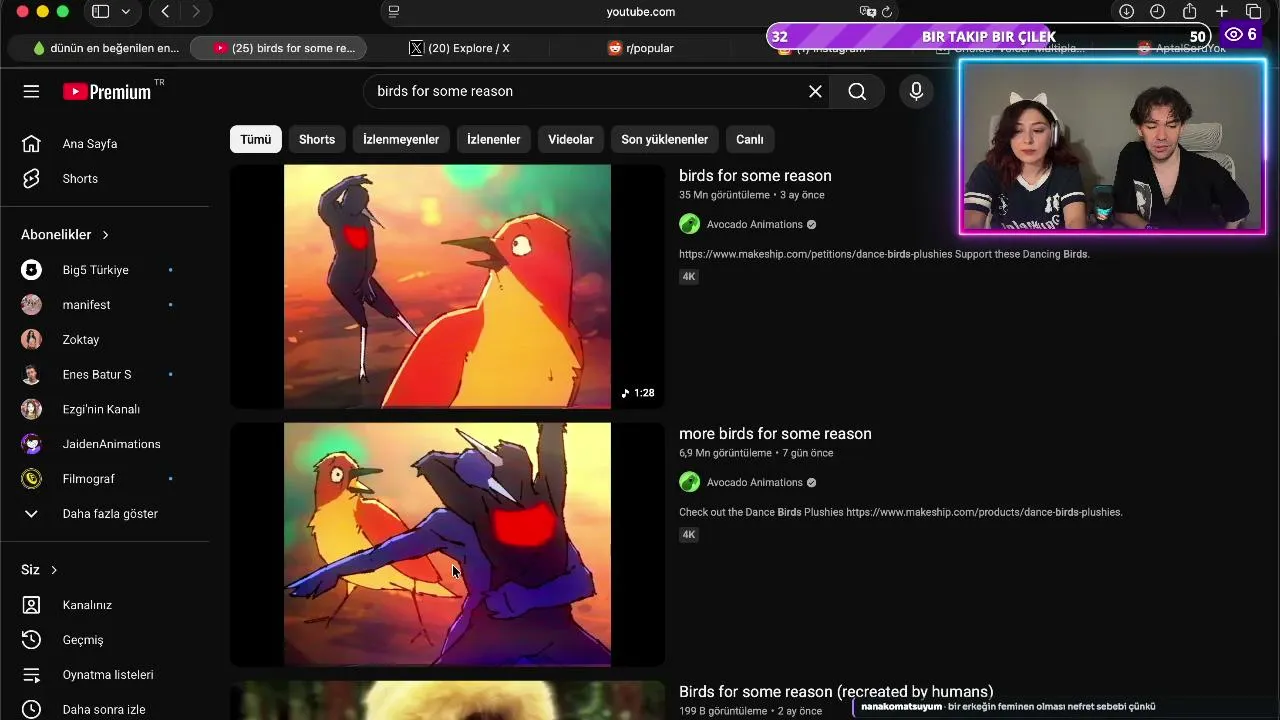This screenshot has height=720, width=1280.
Task: Select the Shorts filter chip
Action: tap(317, 139)
